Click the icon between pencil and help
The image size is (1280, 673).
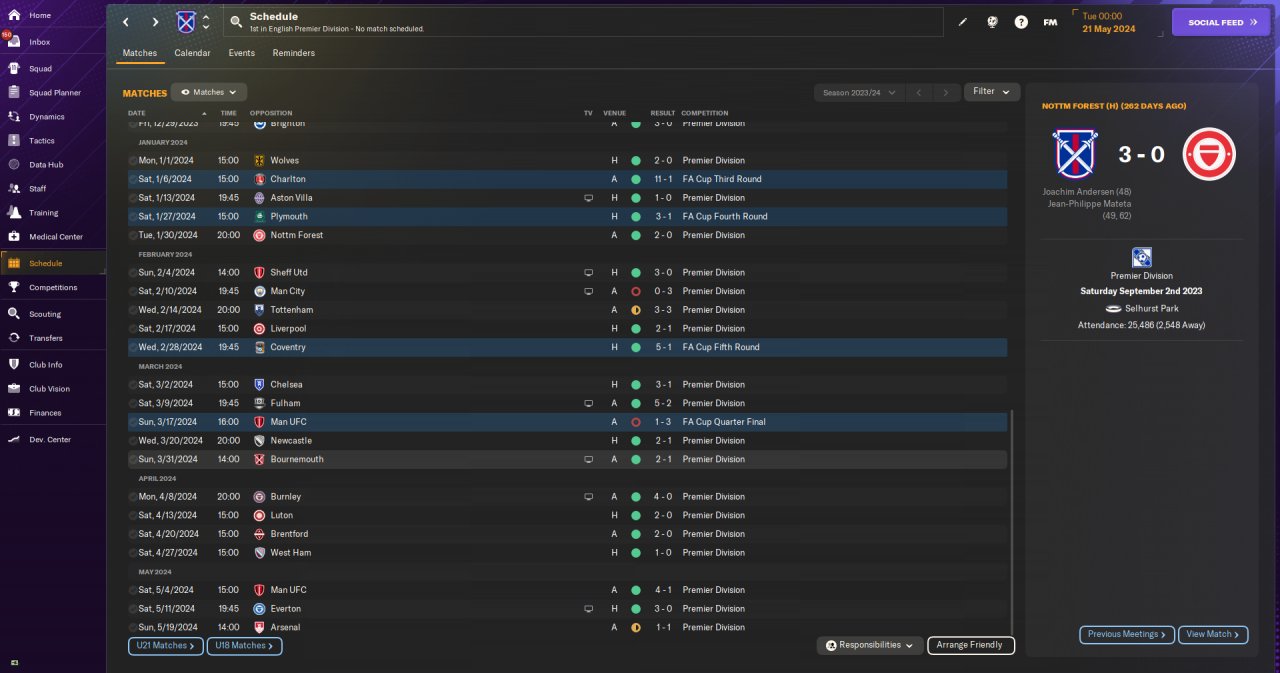992,22
